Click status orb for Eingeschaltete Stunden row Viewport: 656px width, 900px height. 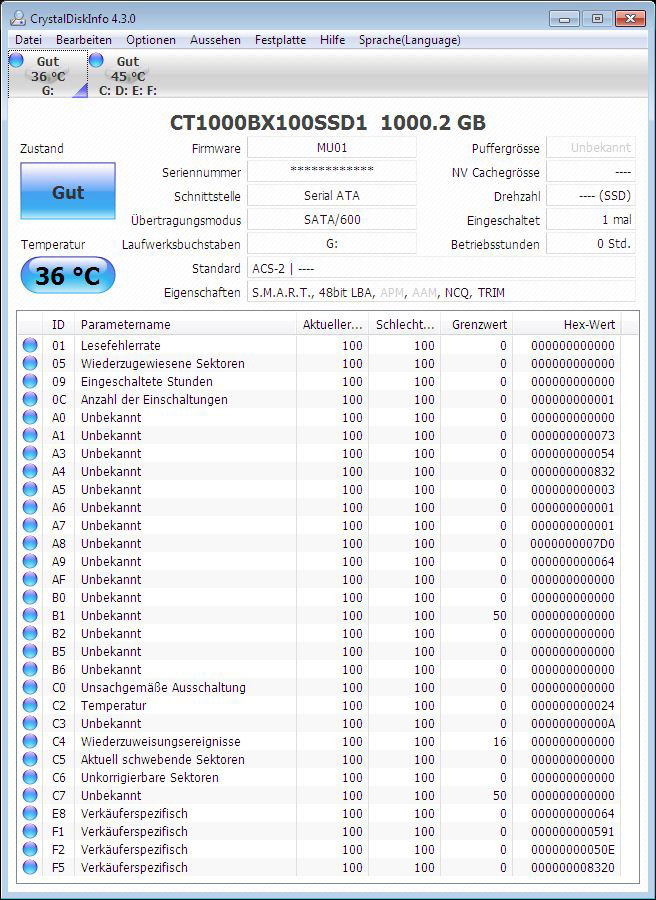click(x=30, y=382)
